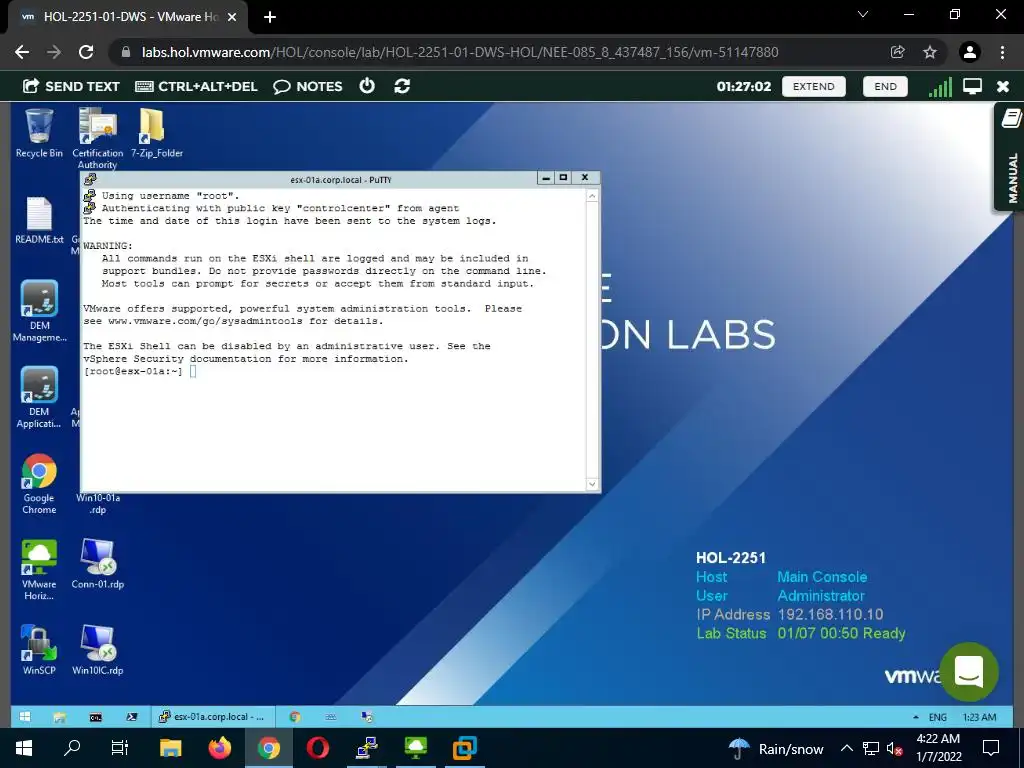Send CTRL+ALT+DEL to the console
This screenshot has height=768, width=1024.
point(196,86)
